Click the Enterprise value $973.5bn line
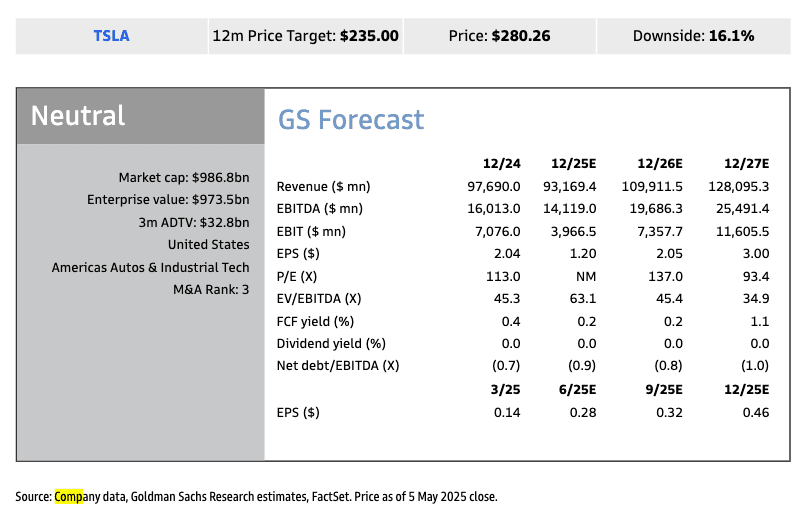 coord(168,199)
